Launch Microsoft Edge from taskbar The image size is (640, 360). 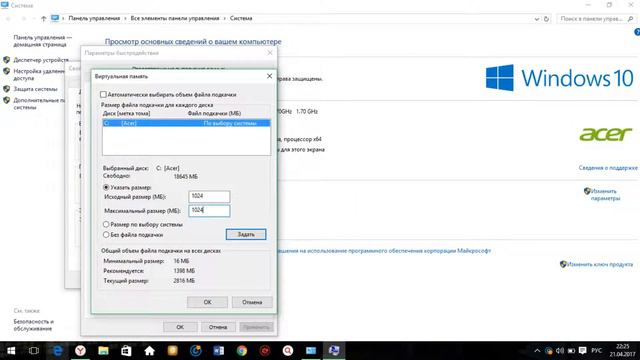(57, 351)
